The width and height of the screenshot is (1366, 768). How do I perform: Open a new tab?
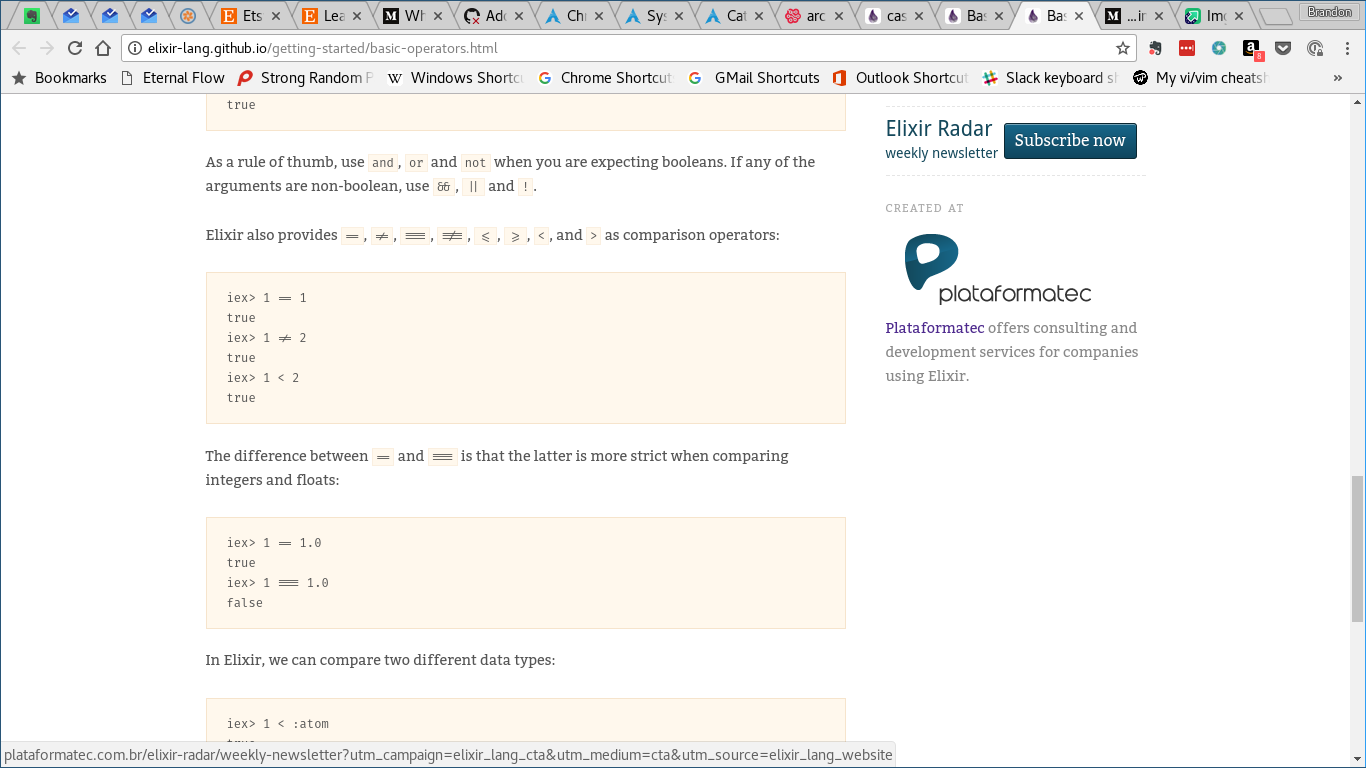(x=1274, y=17)
